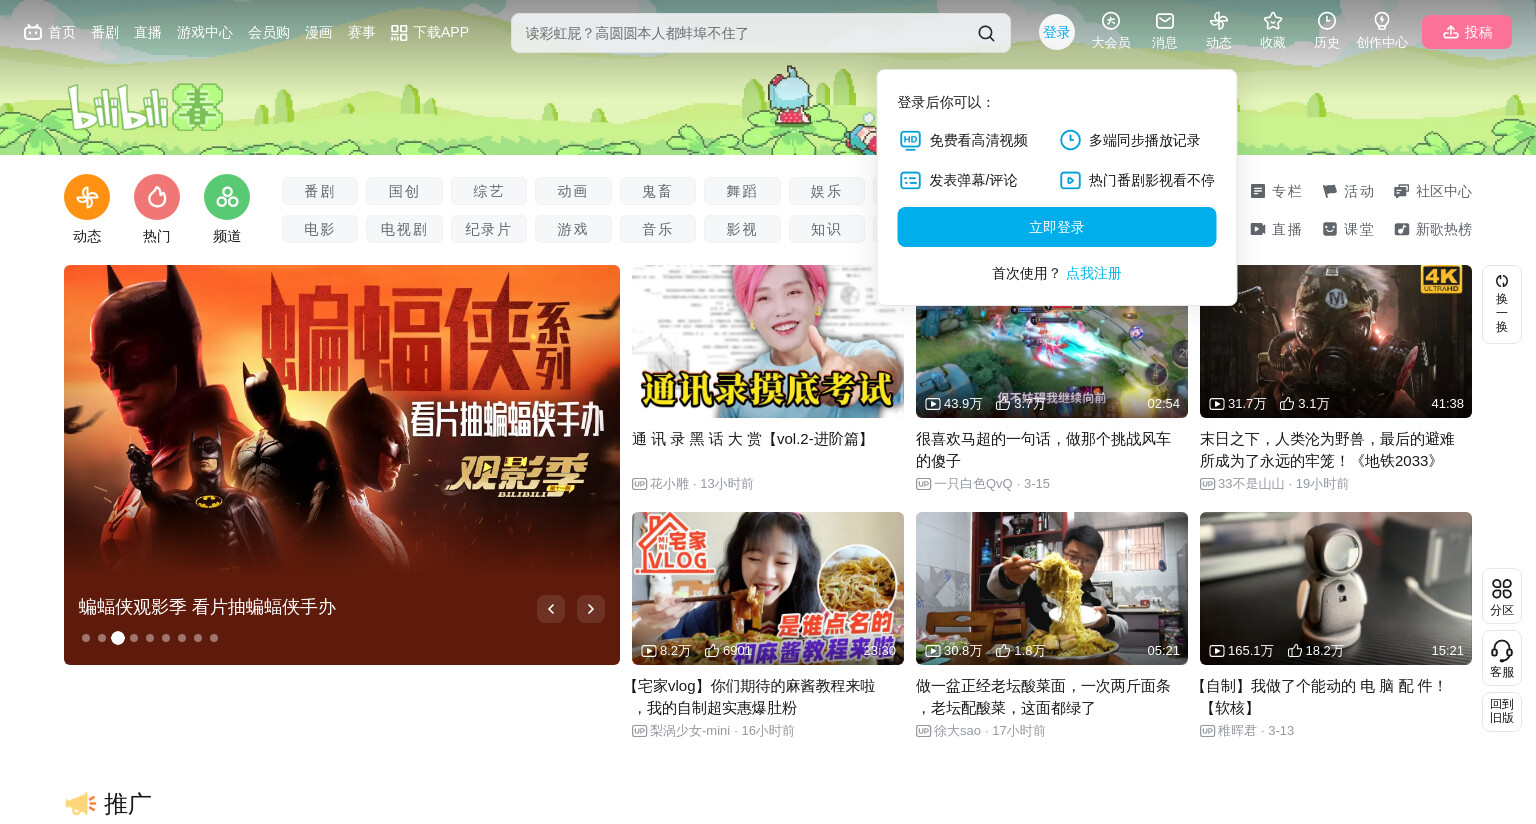This screenshot has width=1536, height=824.
Task: Open the 历史 history clock icon
Action: 1326,31
